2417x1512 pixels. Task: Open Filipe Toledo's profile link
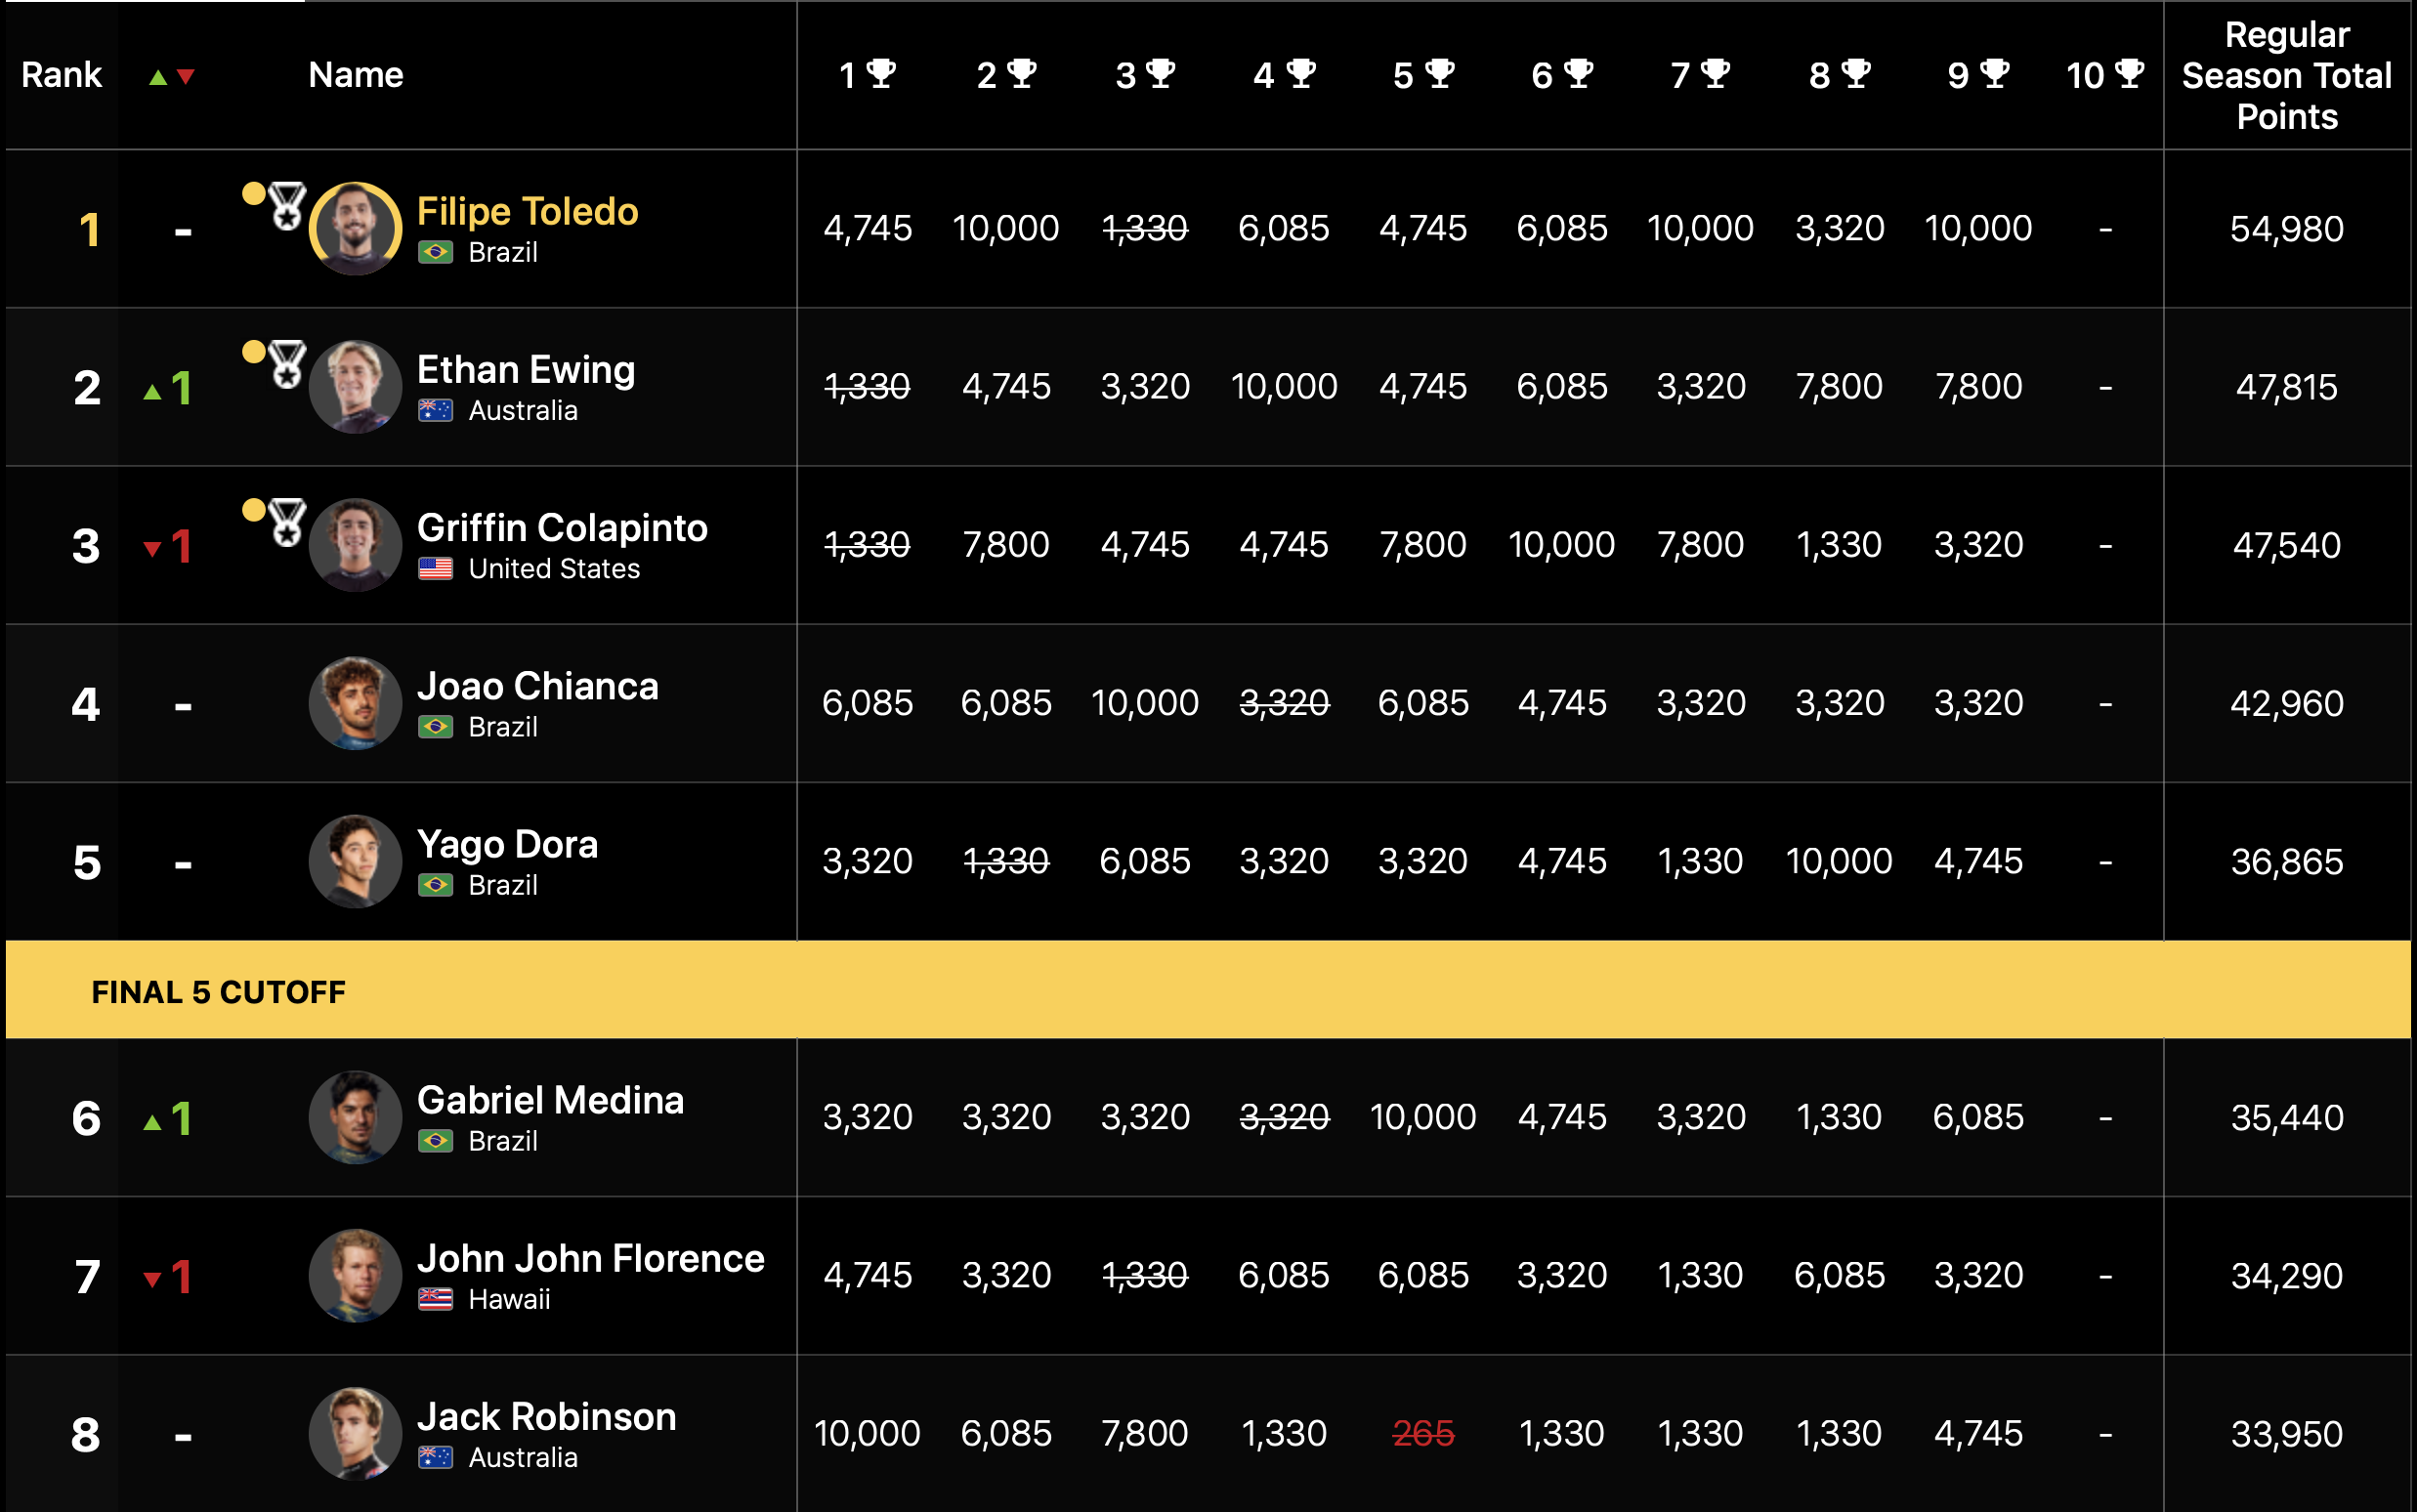pyautogui.click(x=527, y=212)
